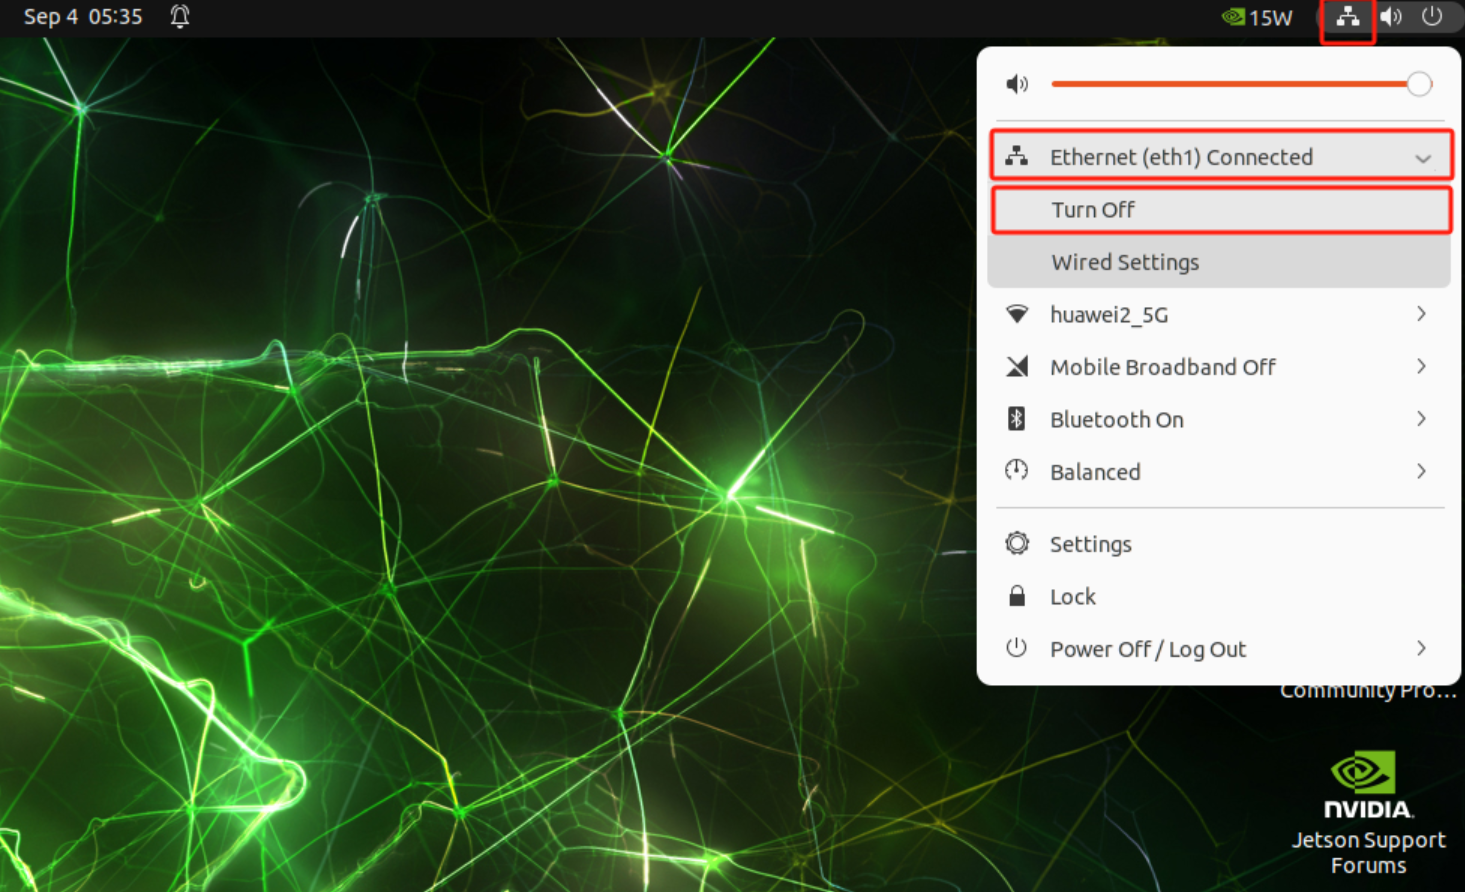Open the Balanced power profile menu
The width and height of the screenshot is (1465, 892).
(1095, 472)
